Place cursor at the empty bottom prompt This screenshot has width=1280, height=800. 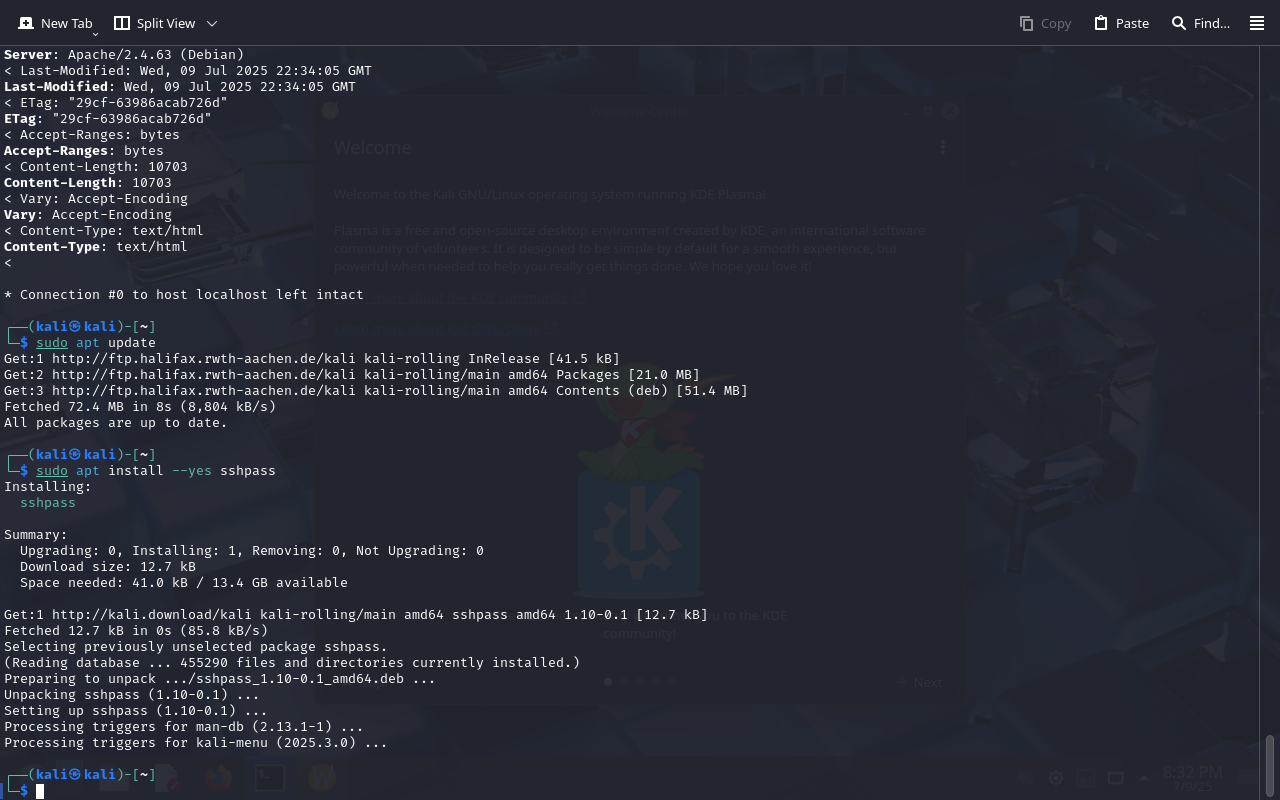[x=40, y=791]
